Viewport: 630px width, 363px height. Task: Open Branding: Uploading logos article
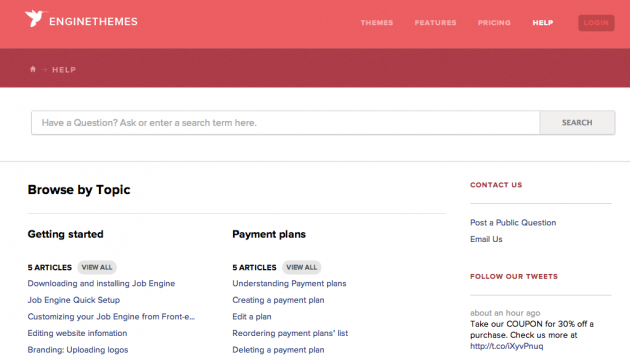click(78, 350)
